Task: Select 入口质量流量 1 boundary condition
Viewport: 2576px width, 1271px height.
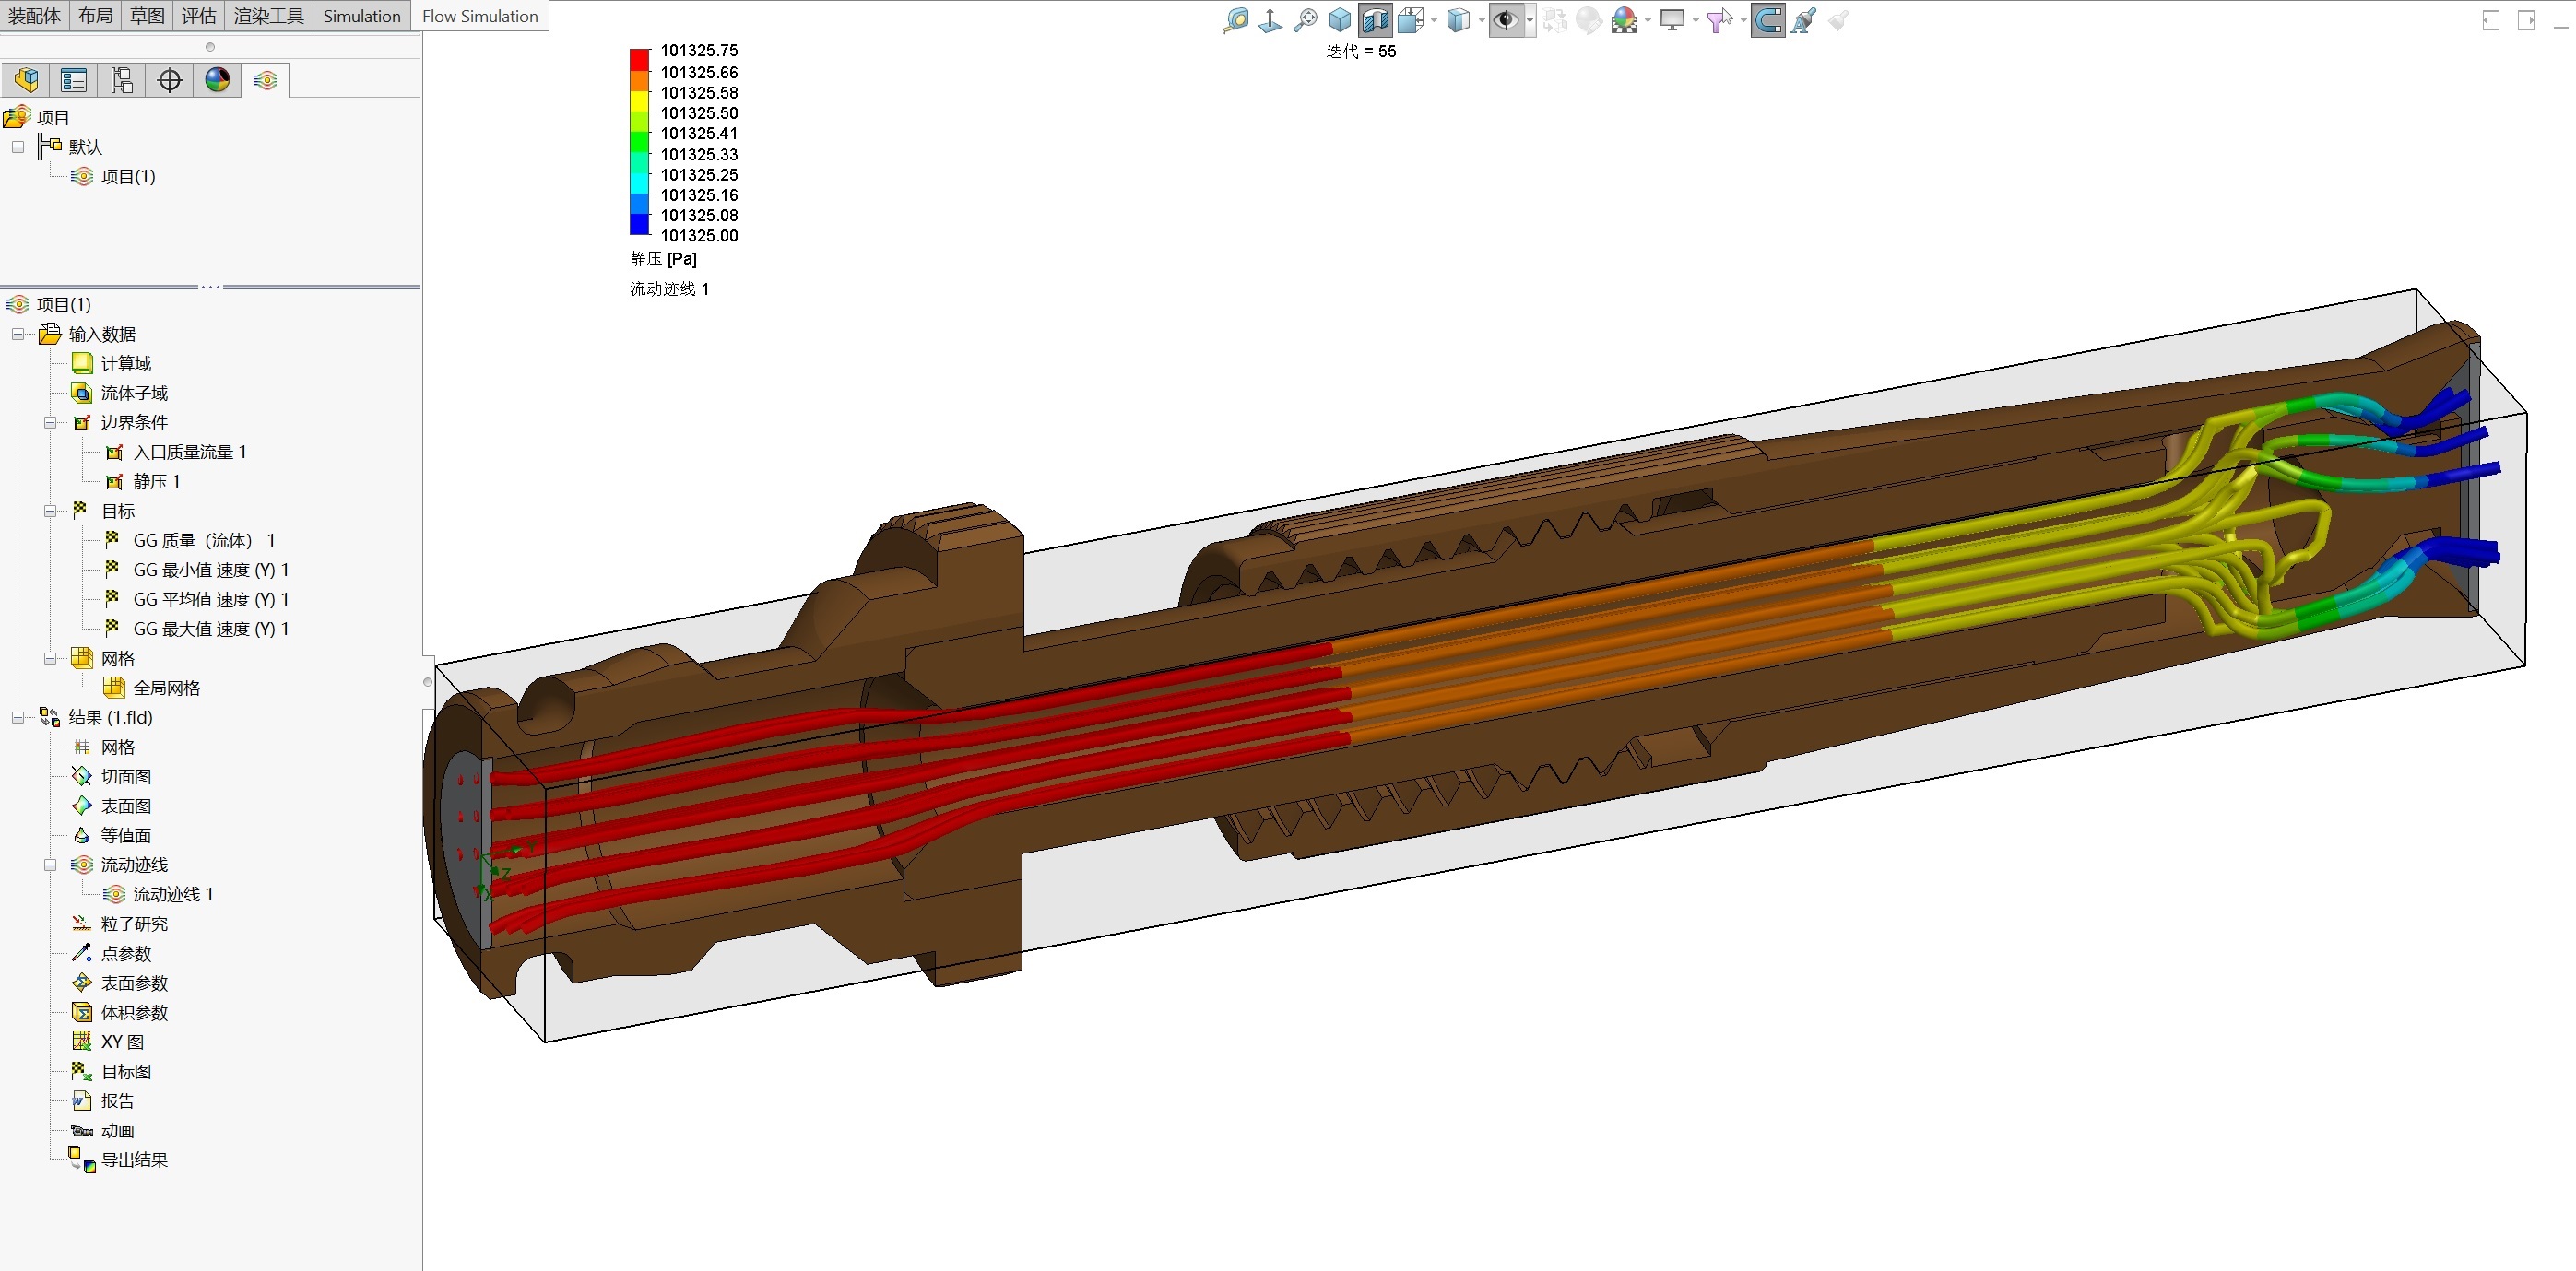Action: pos(189,452)
